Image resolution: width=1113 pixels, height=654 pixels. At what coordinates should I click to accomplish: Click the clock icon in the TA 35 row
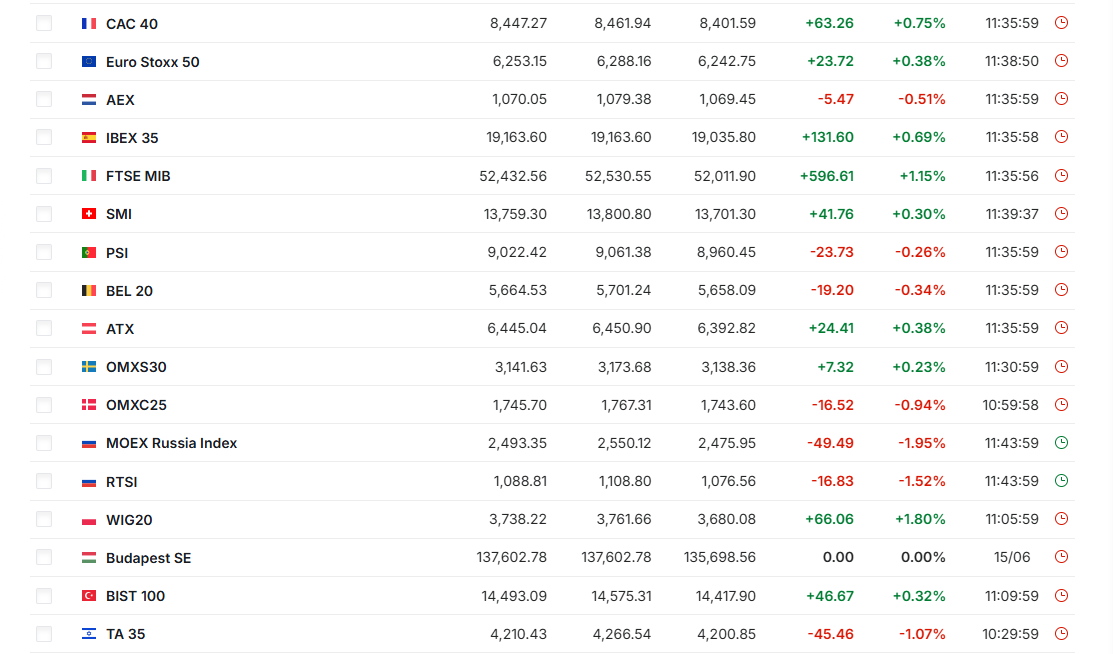click(x=1061, y=633)
